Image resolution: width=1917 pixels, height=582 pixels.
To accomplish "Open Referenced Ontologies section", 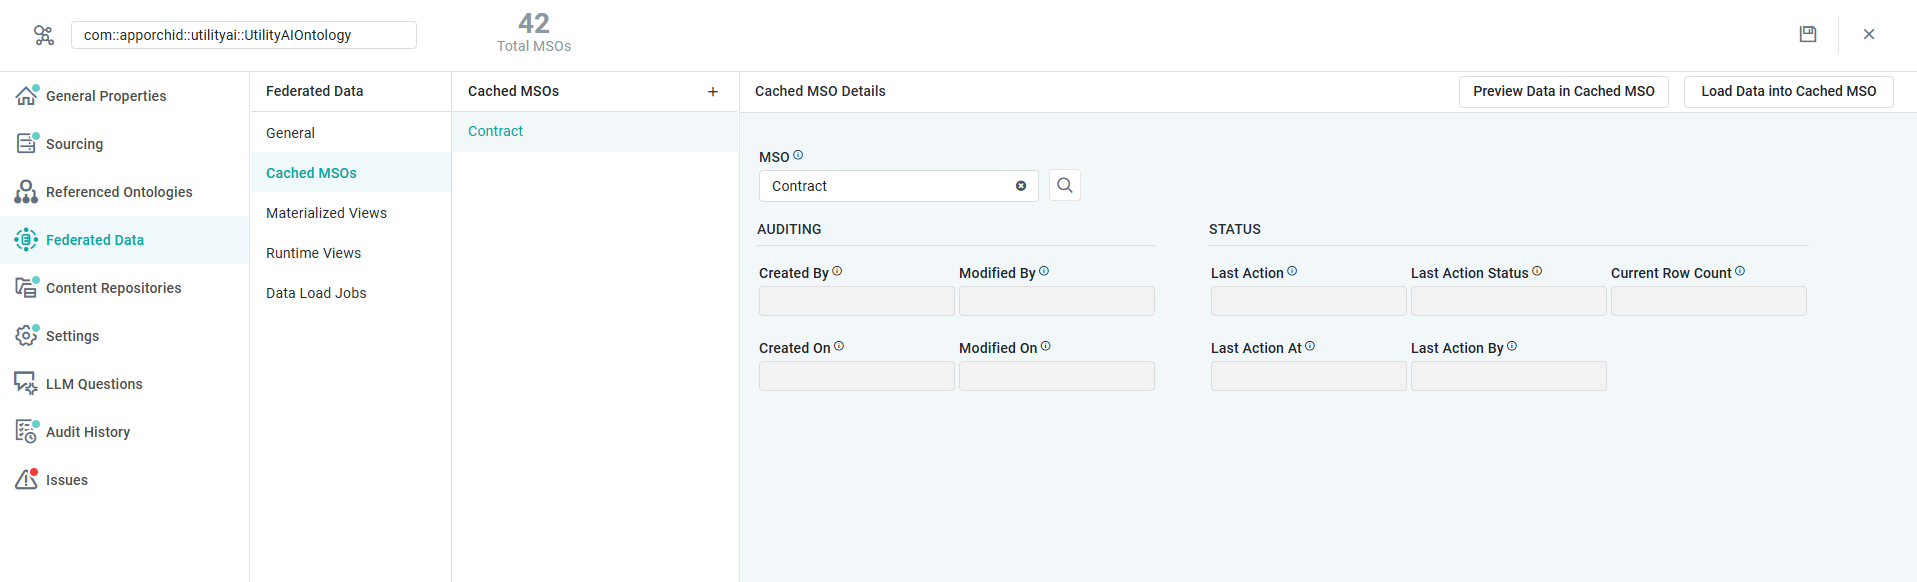I will 118,192.
